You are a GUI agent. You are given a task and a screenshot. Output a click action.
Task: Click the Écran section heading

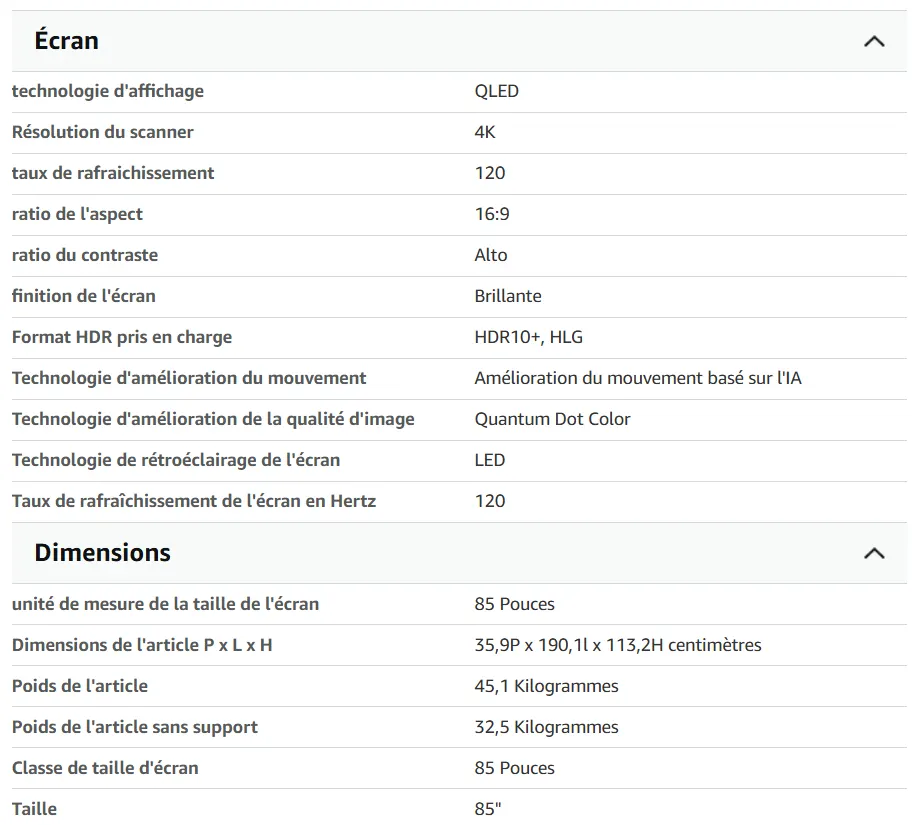pos(67,41)
